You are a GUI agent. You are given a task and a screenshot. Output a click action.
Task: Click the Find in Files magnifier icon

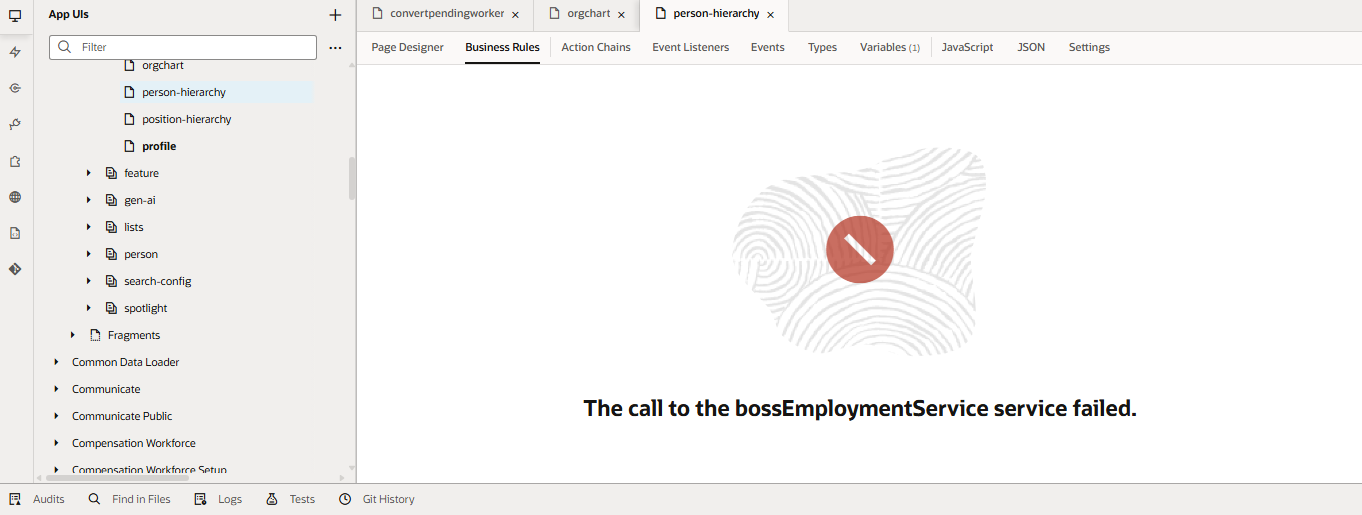(x=95, y=499)
